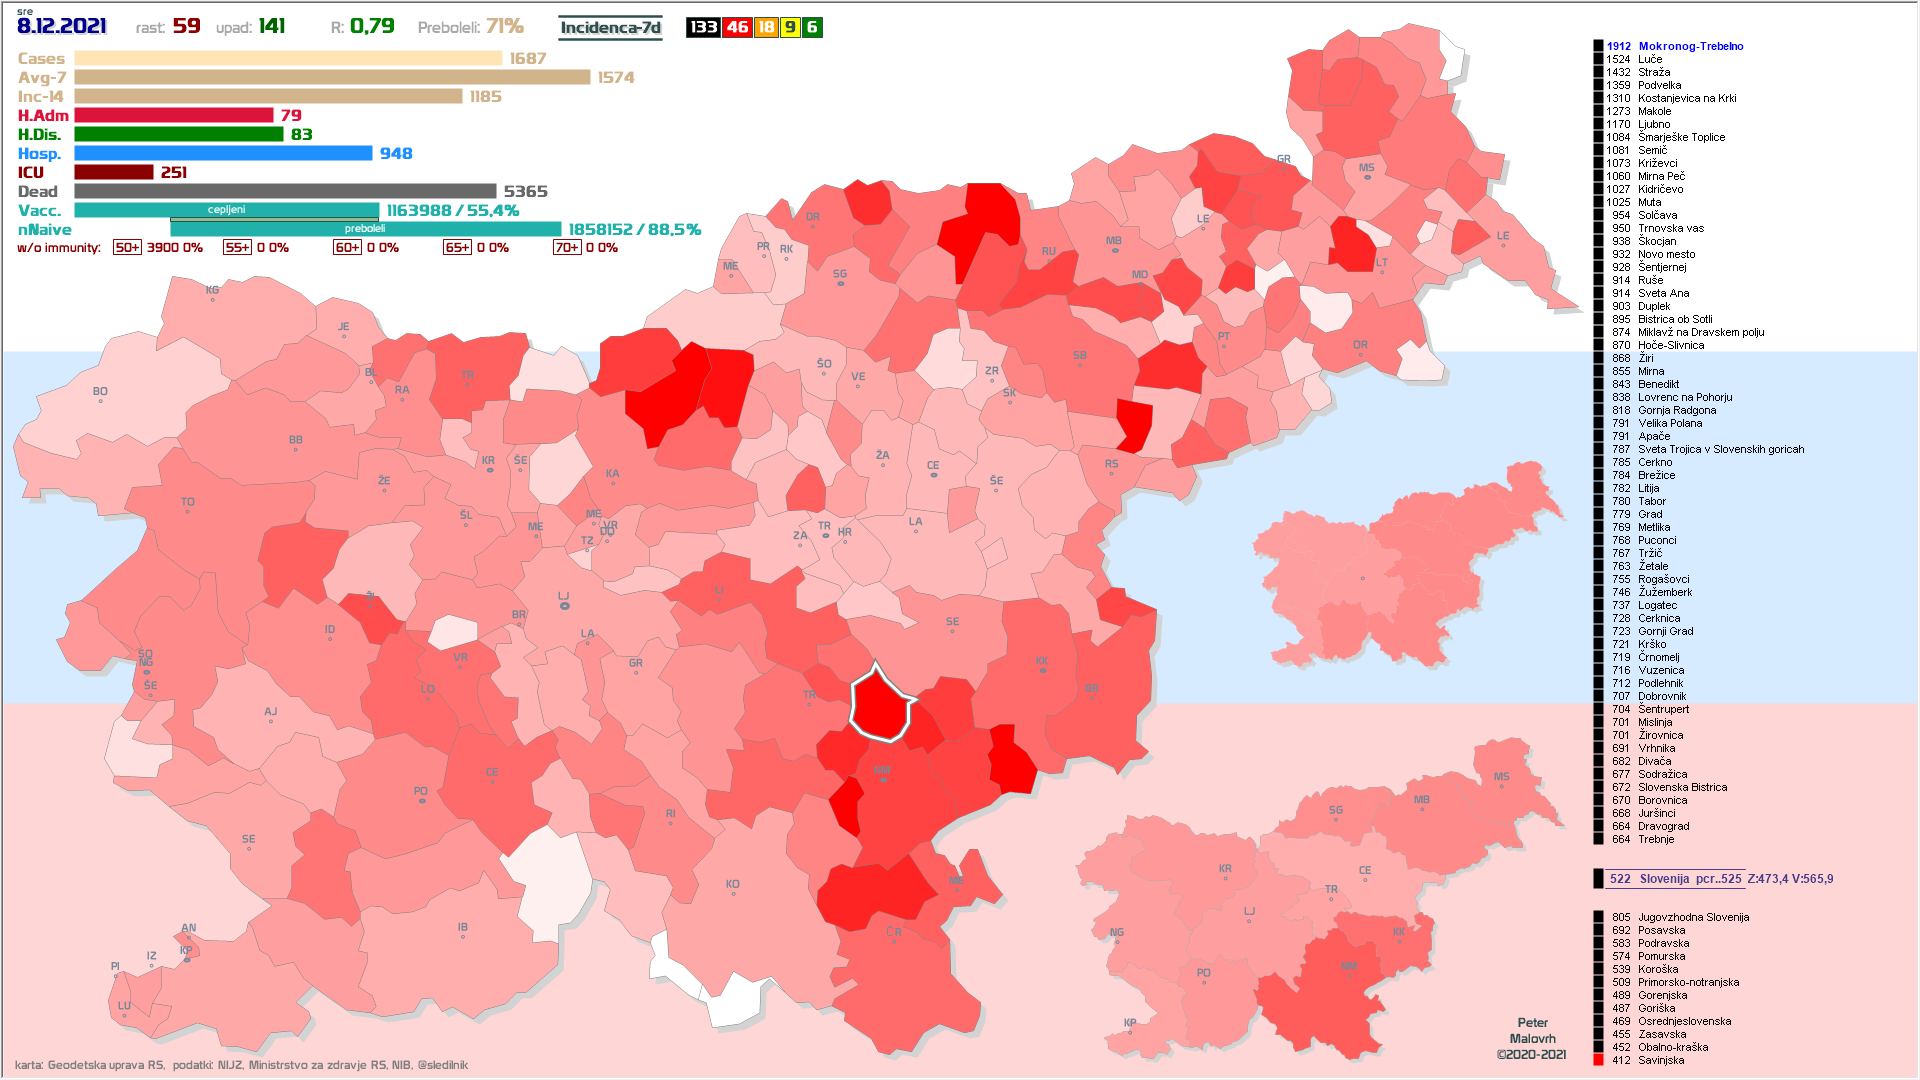
Task: Click the LJ label on the main map
Action: coord(563,598)
